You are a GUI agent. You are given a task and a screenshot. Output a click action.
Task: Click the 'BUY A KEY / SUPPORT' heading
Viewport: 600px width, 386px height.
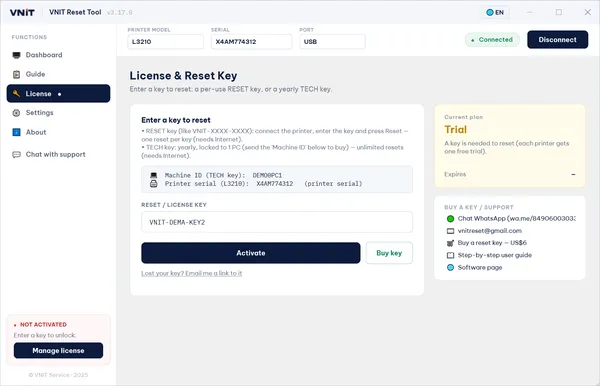coord(479,207)
